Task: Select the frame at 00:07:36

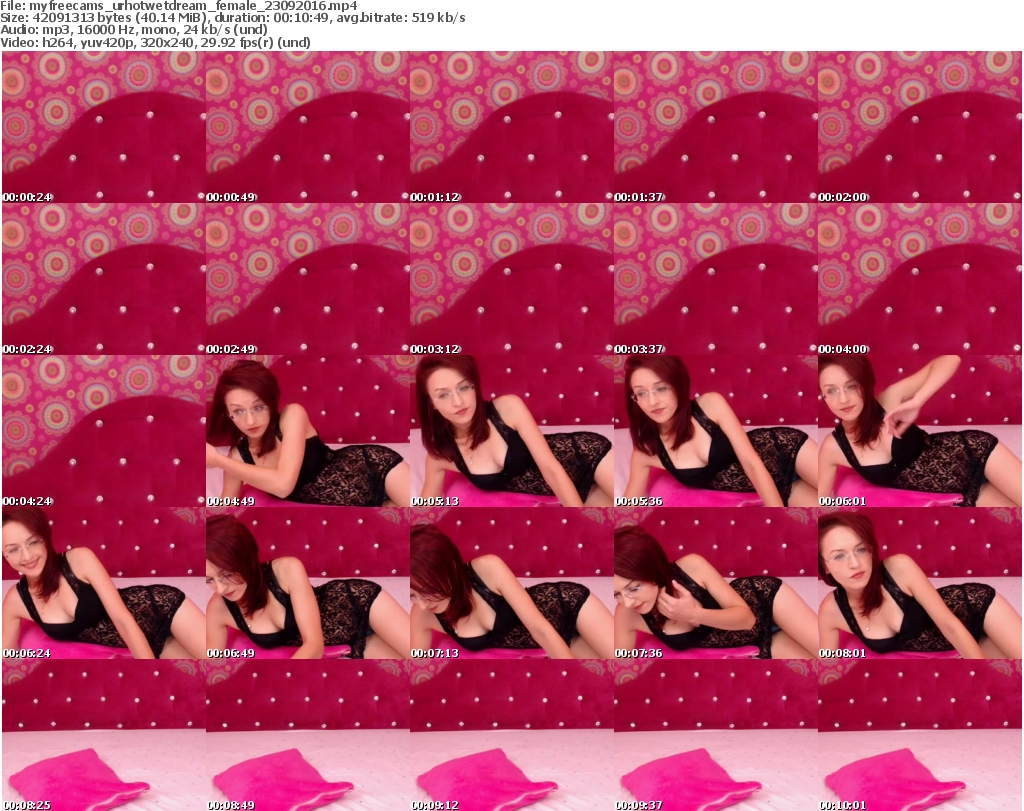Action: [x=715, y=583]
